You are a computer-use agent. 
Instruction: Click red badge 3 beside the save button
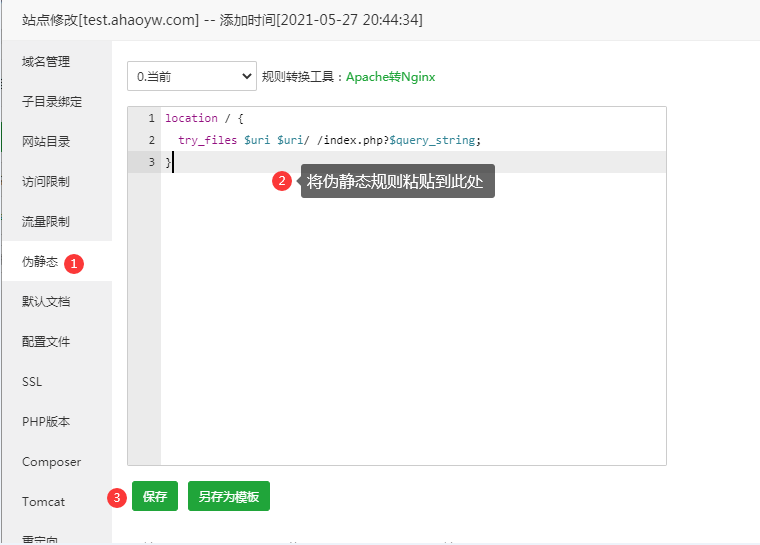click(117, 497)
